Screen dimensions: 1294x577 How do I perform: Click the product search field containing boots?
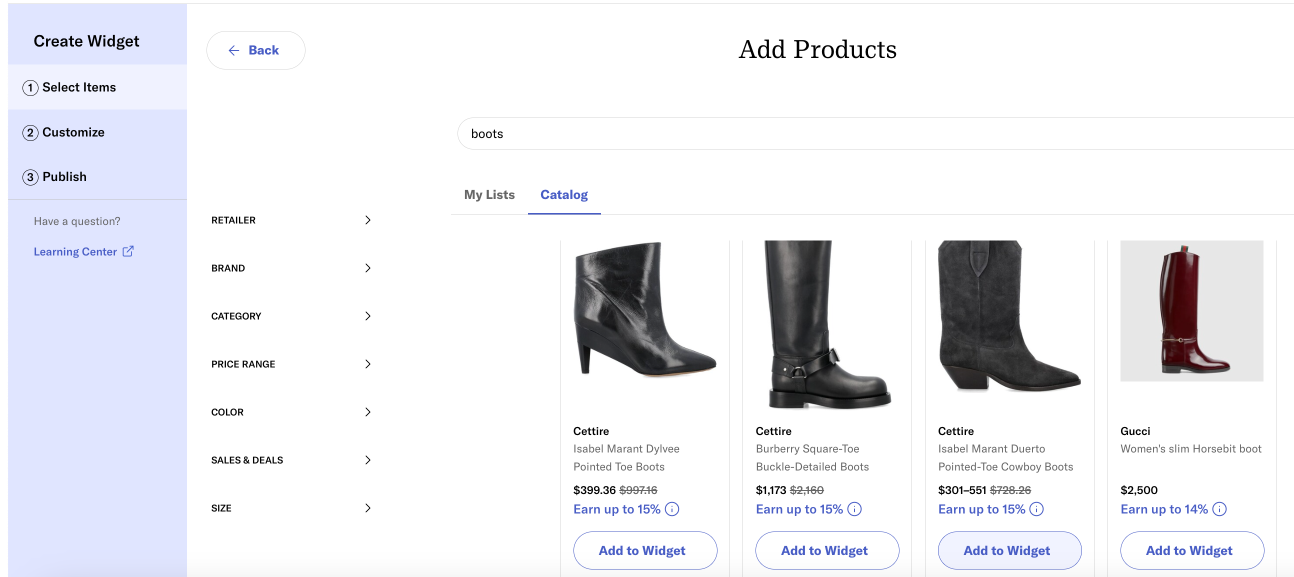[875, 133]
